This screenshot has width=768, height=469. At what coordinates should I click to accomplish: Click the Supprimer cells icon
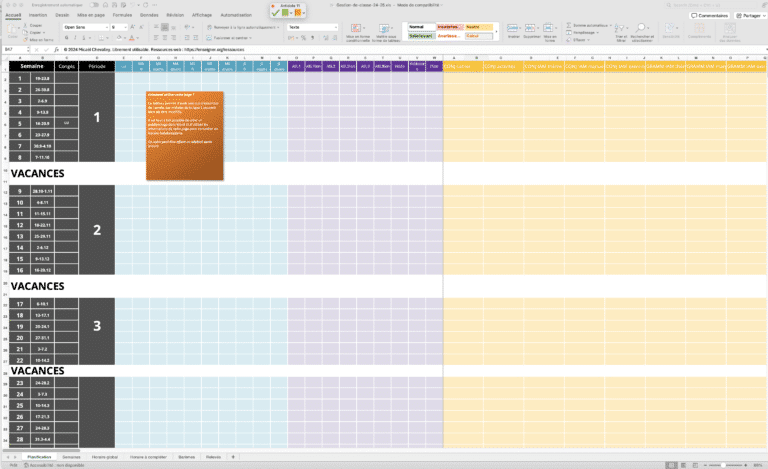pos(530,28)
